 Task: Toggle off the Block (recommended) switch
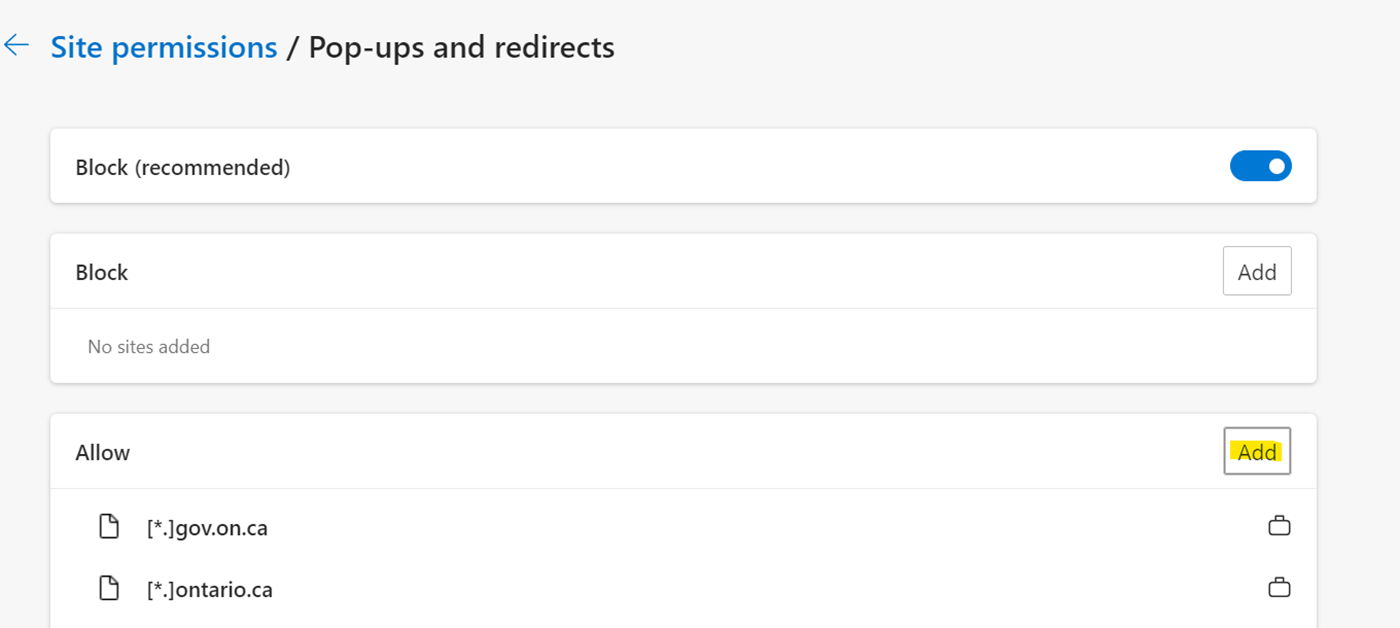point(1260,166)
